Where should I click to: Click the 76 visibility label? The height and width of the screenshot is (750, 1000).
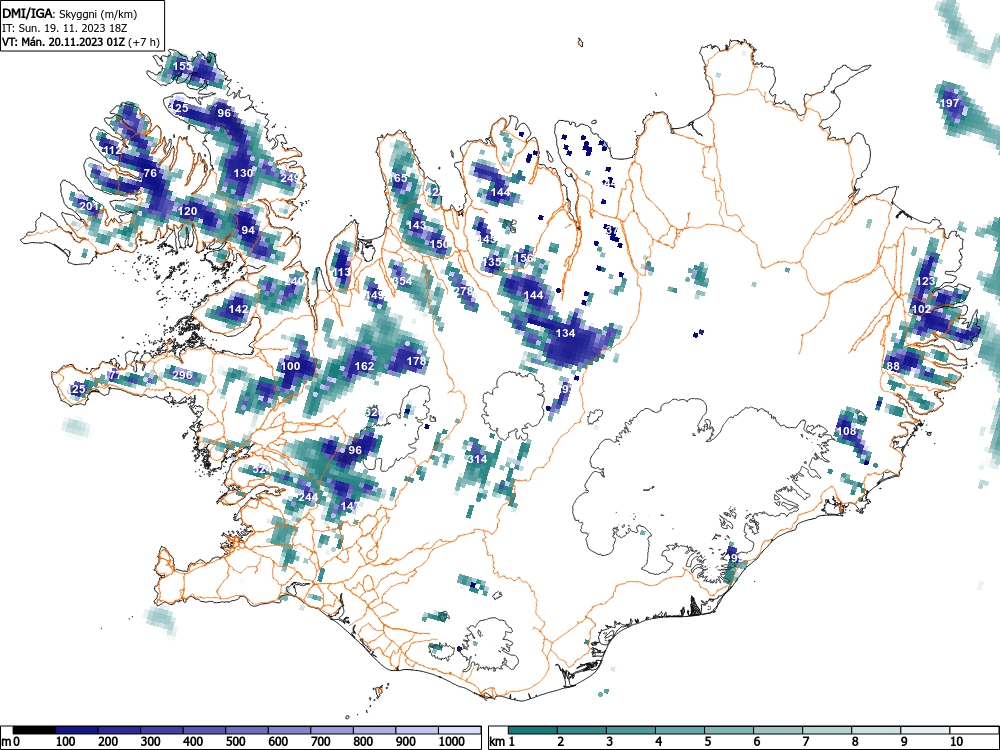tap(150, 173)
